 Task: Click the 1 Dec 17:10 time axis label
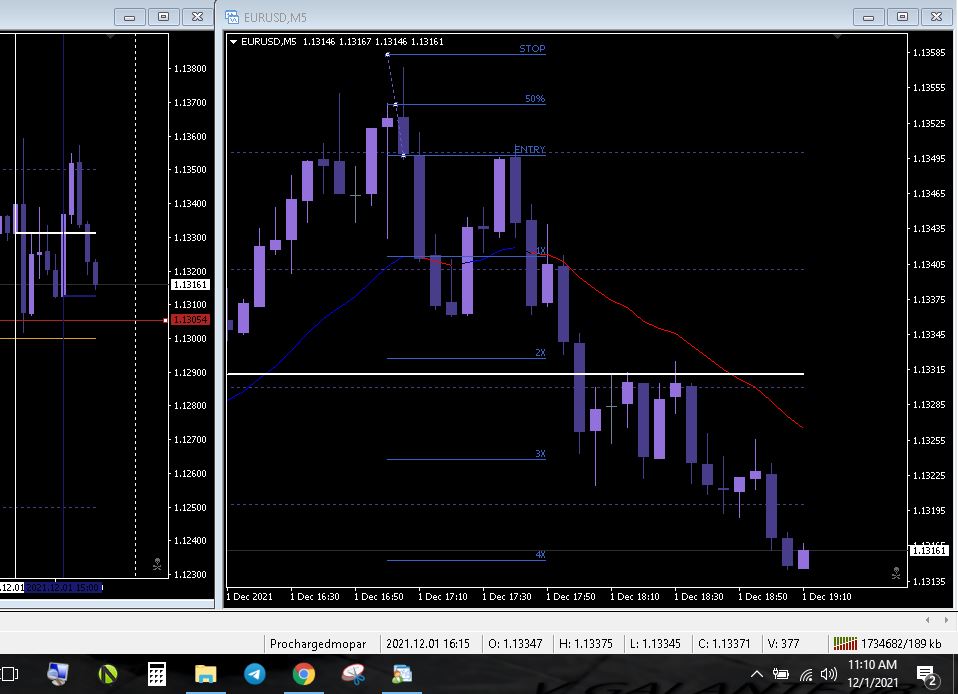pos(442,596)
